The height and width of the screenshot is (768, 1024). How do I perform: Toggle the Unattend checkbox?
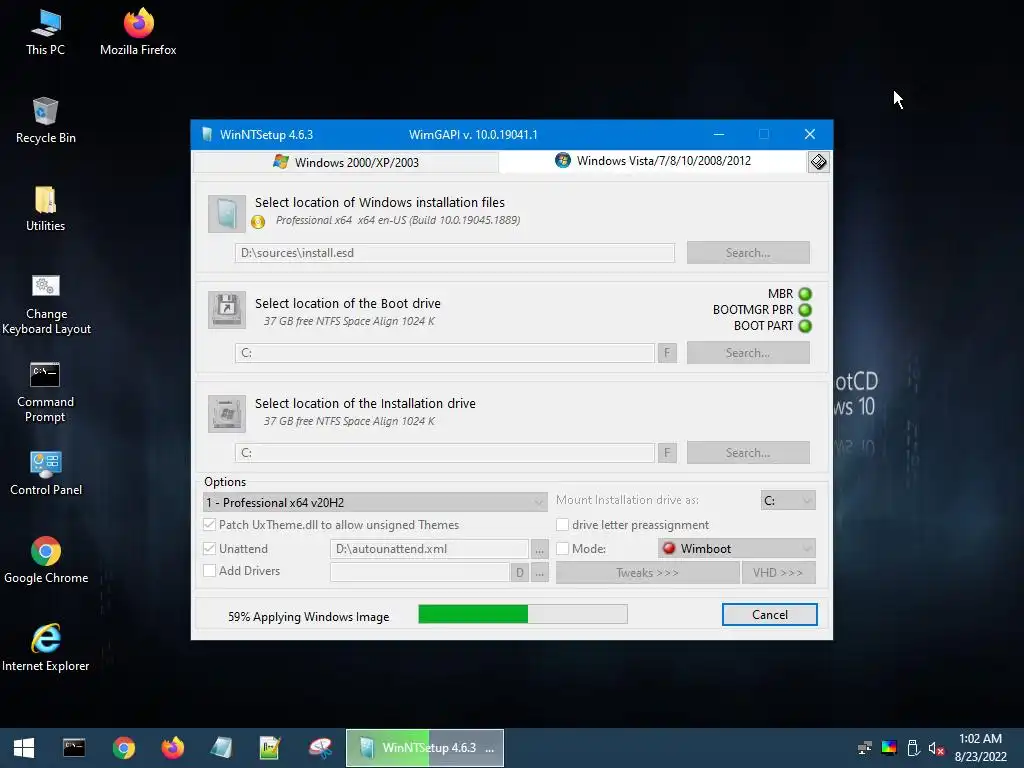(x=210, y=549)
